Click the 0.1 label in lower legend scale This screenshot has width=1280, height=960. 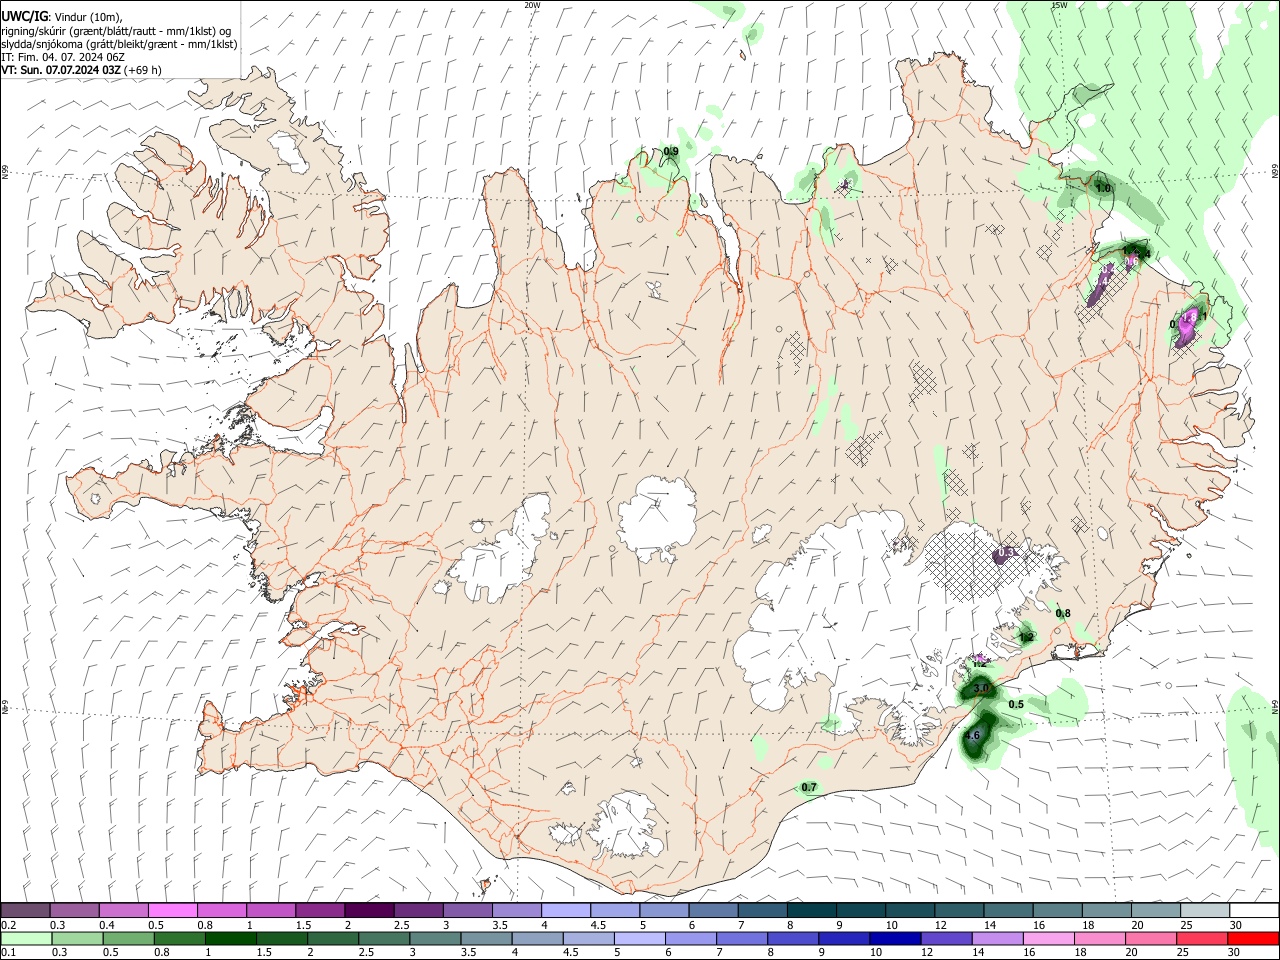pyautogui.click(x=9, y=953)
